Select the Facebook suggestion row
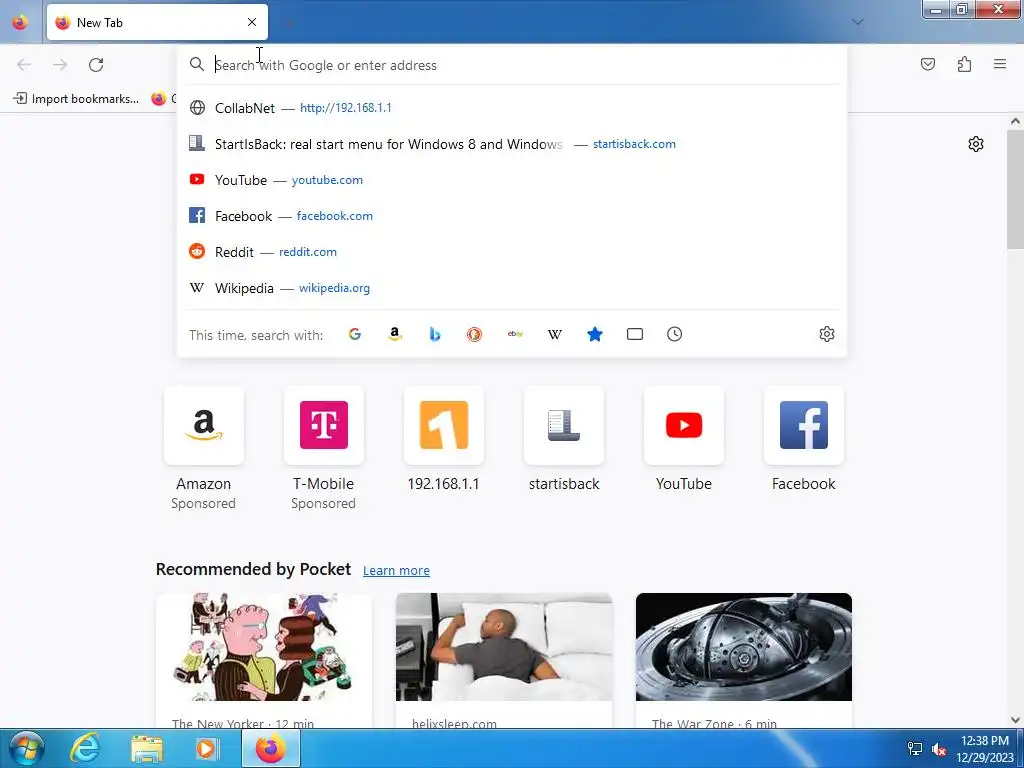 tap(512, 216)
